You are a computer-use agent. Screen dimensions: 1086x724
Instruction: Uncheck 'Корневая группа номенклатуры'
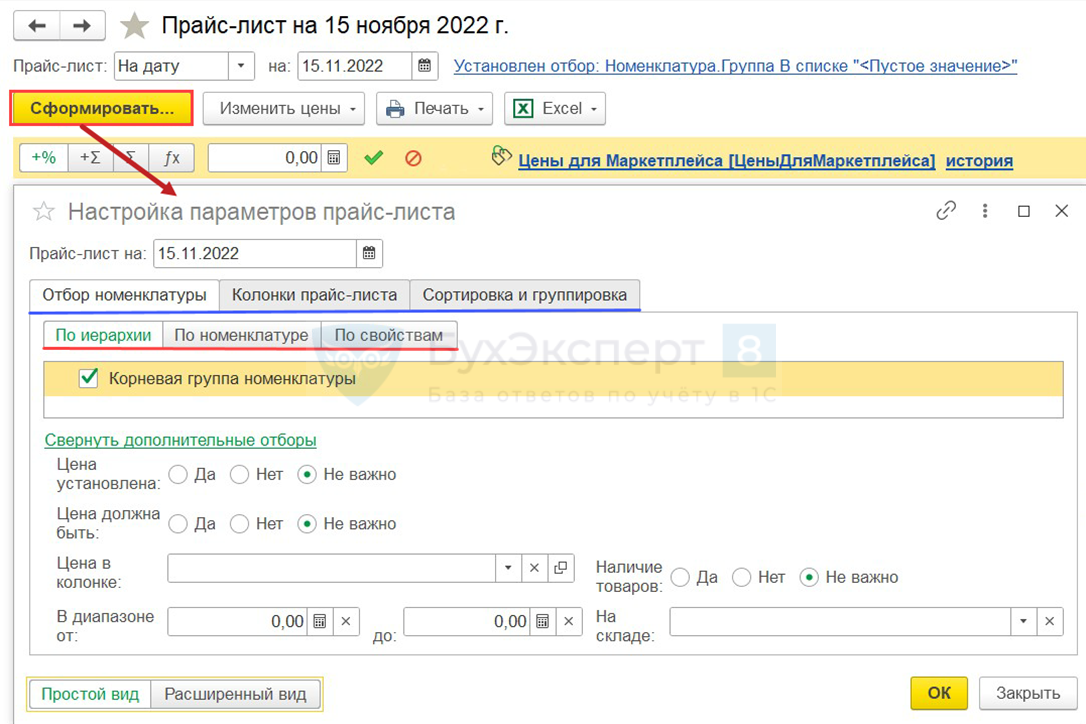[89, 378]
